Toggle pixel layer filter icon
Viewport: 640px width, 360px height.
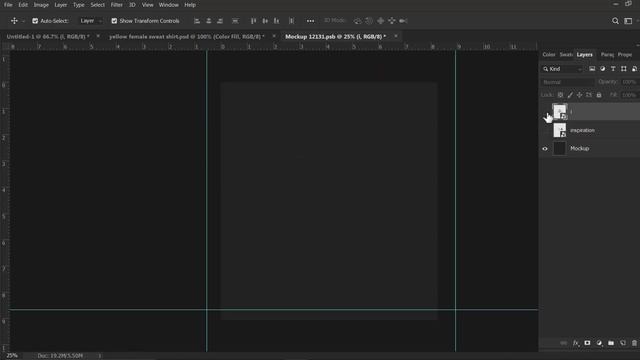tap(592, 69)
